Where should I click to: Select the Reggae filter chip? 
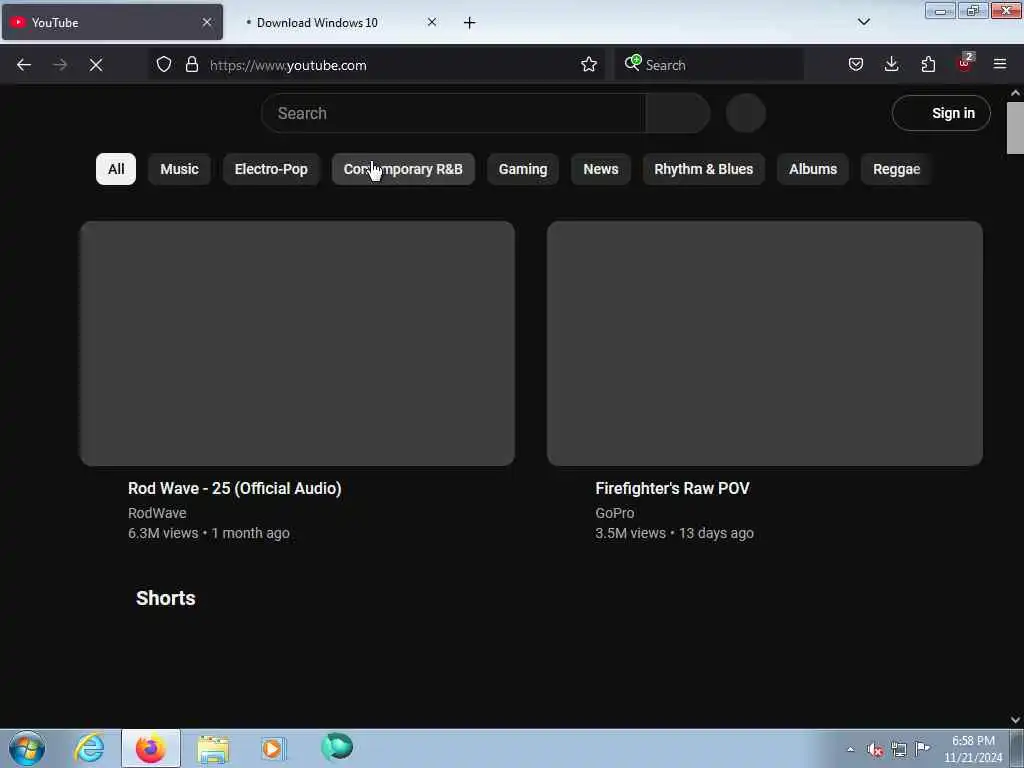897,169
